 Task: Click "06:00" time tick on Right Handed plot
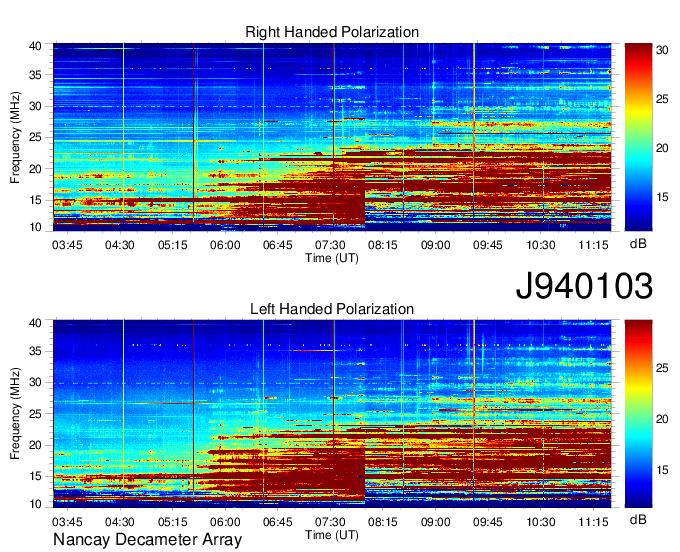(x=225, y=245)
